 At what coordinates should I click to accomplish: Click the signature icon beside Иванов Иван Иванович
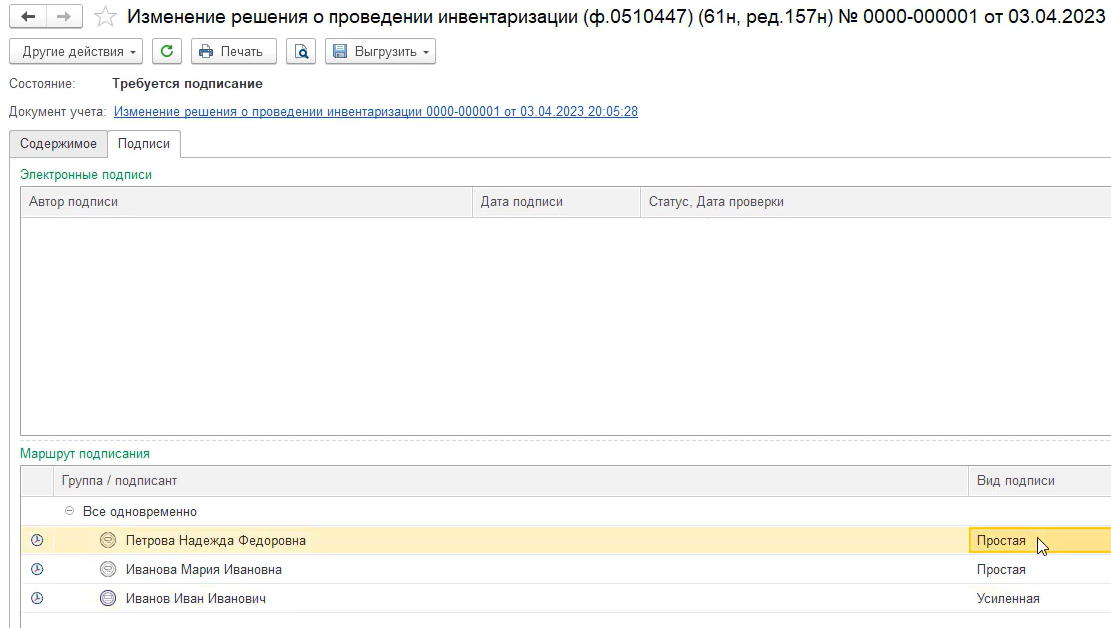[108, 598]
